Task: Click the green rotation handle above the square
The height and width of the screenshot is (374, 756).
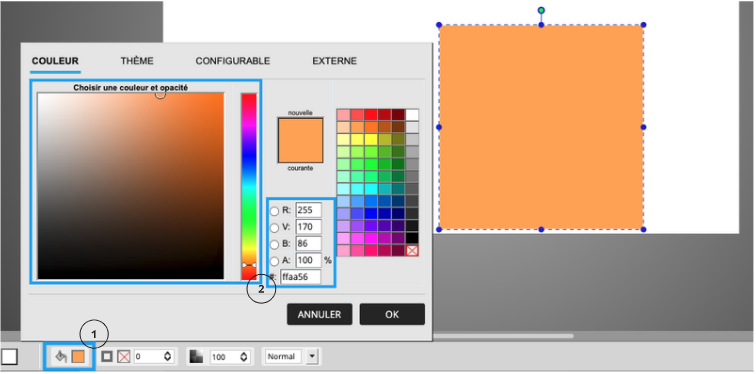Action: (541, 10)
